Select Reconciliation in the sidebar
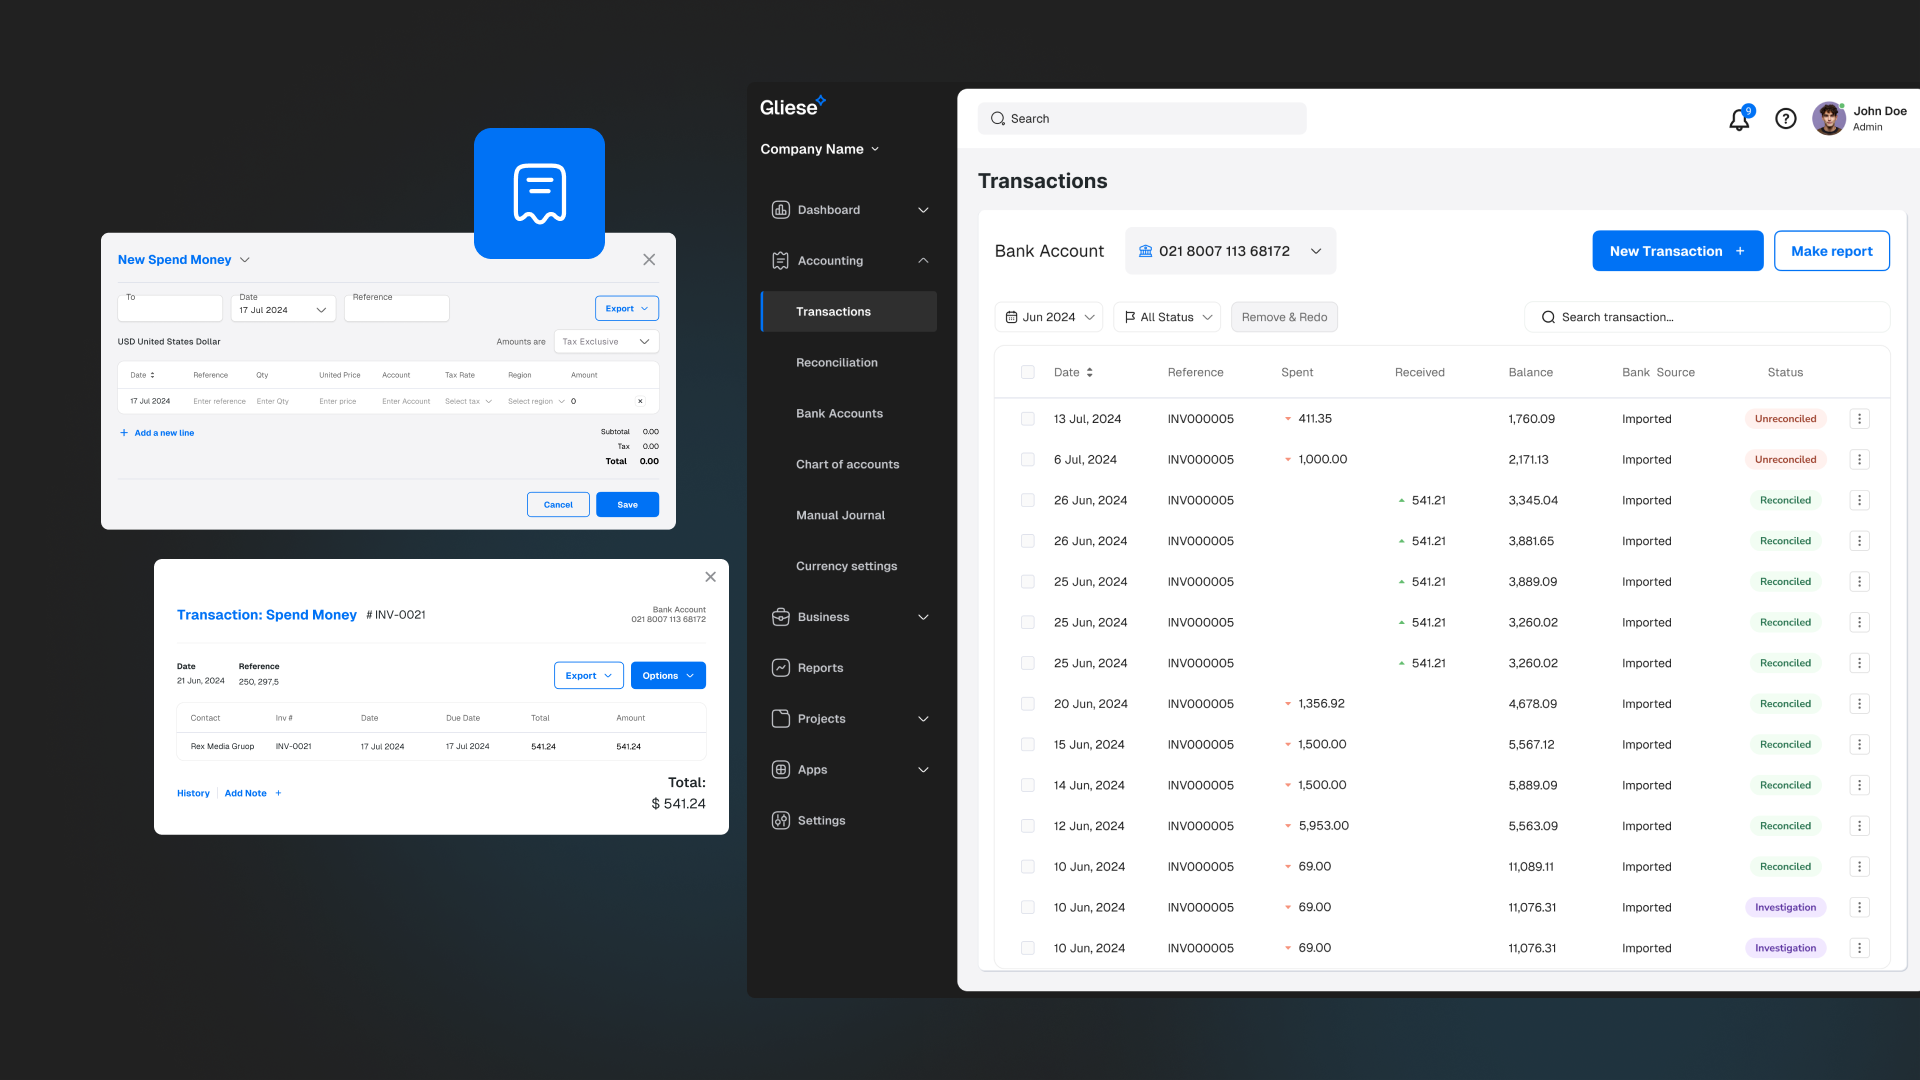1920x1080 pixels. click(x=837, y=363)
